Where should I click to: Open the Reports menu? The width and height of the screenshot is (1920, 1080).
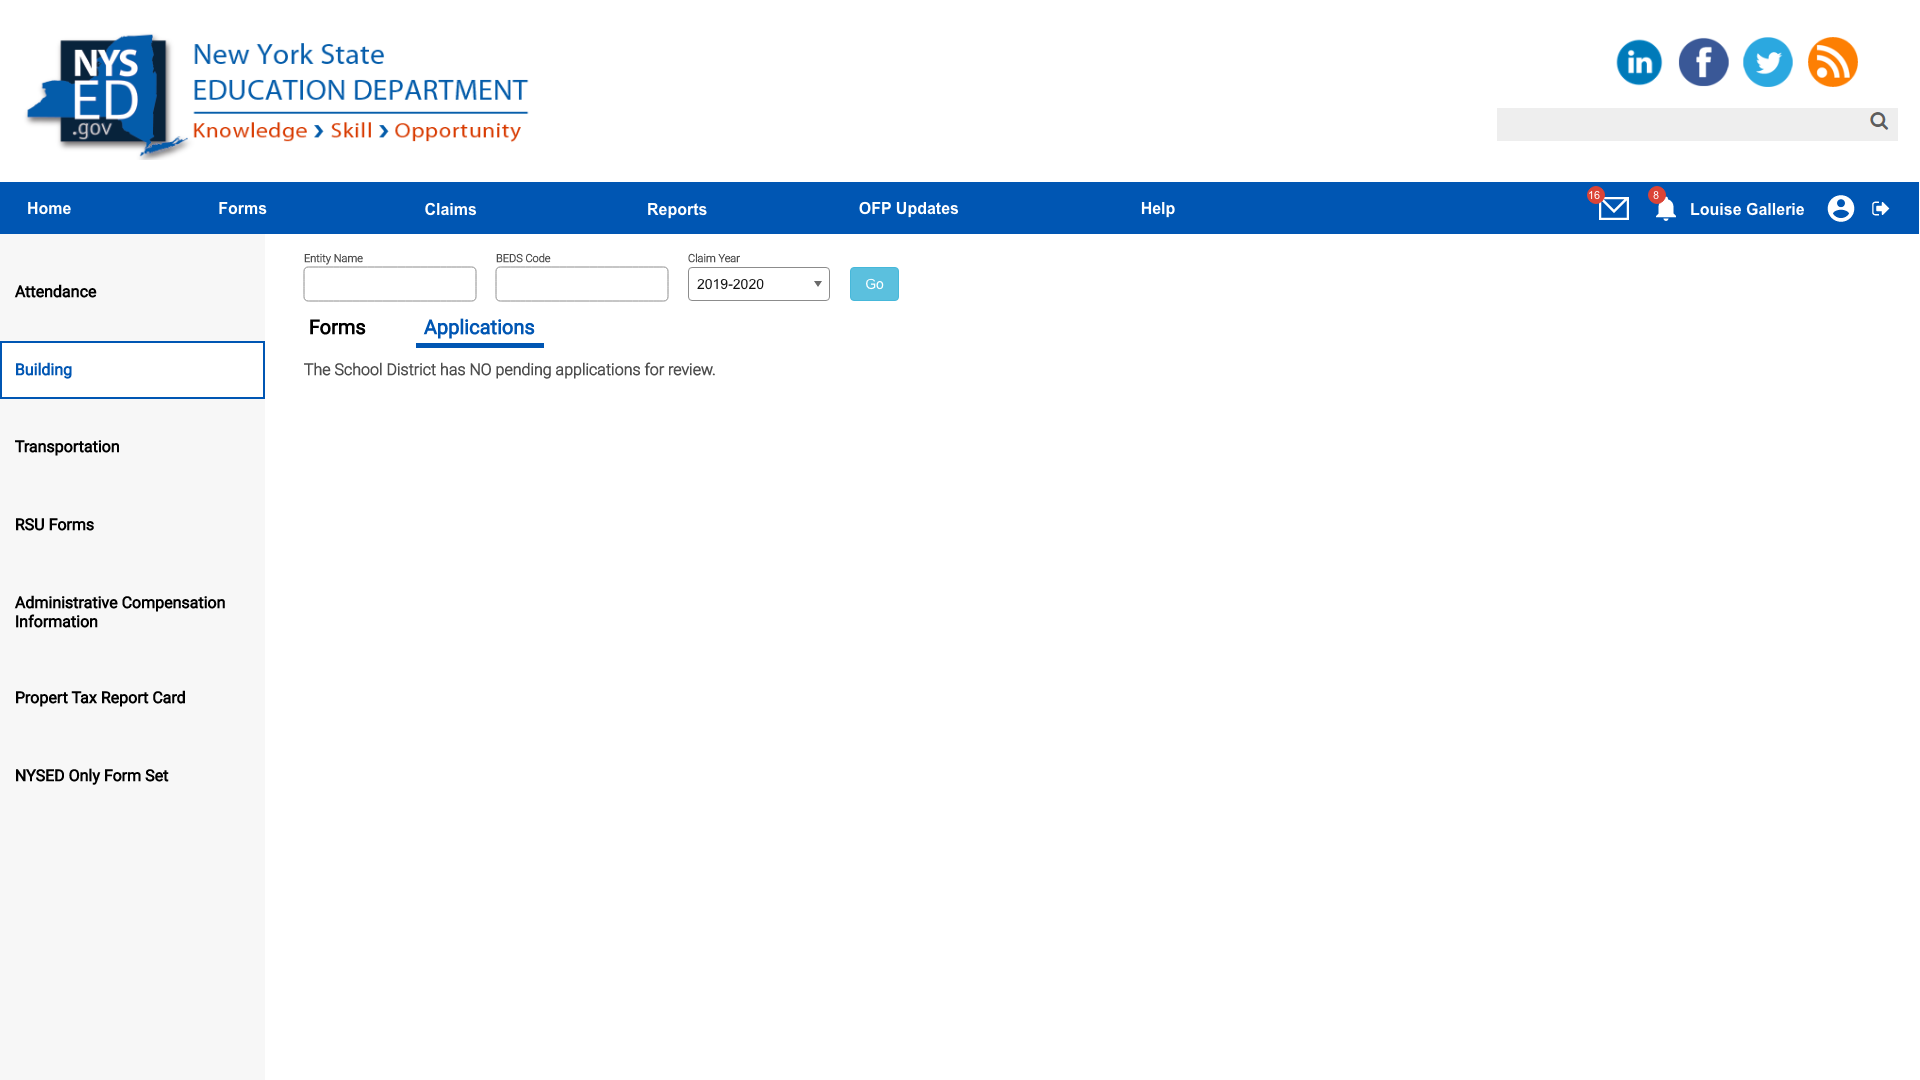[676, 209]
